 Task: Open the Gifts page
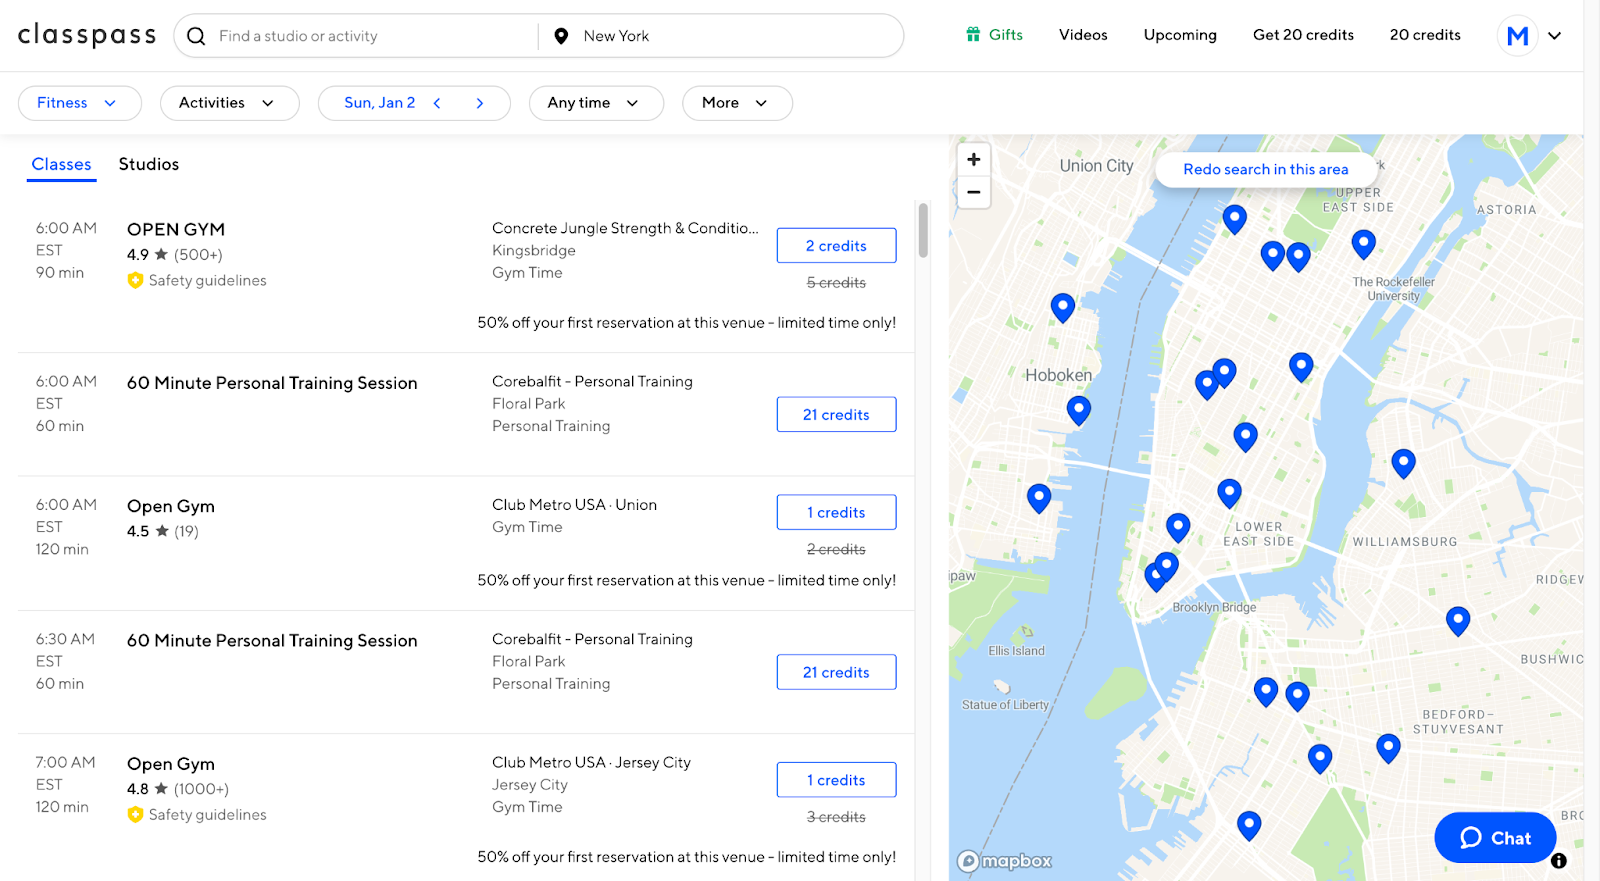tap(994, 35)
